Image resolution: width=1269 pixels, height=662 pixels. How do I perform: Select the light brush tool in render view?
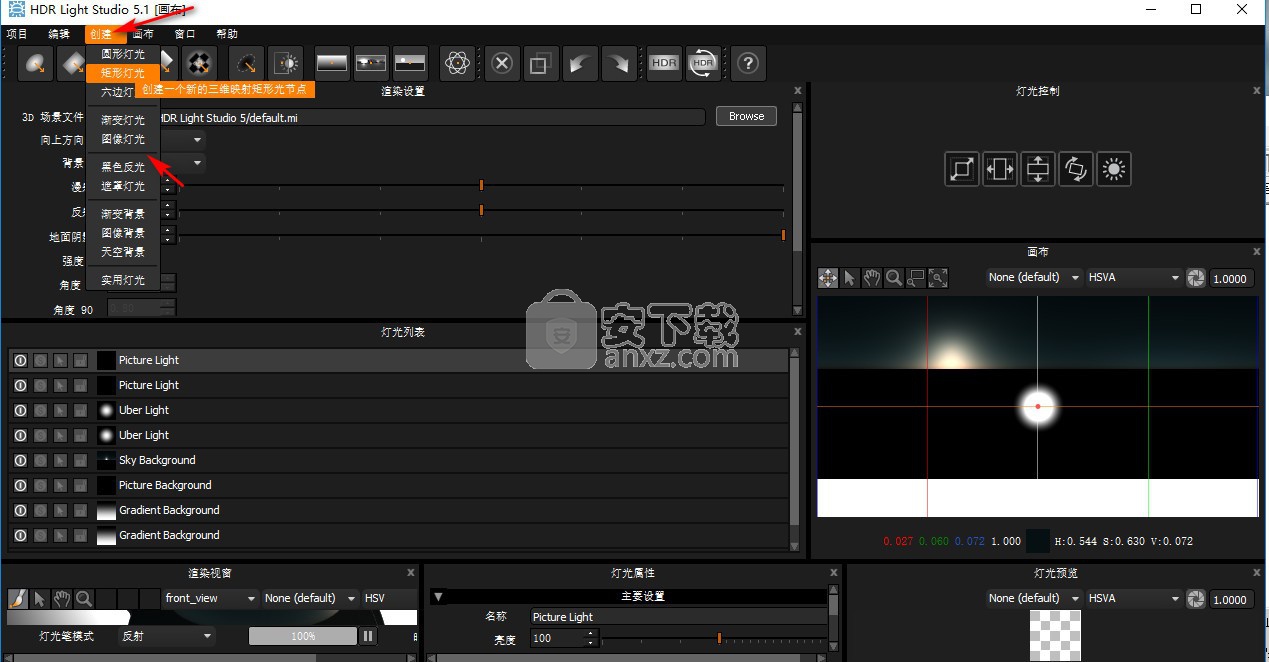(x=18, y=598)
